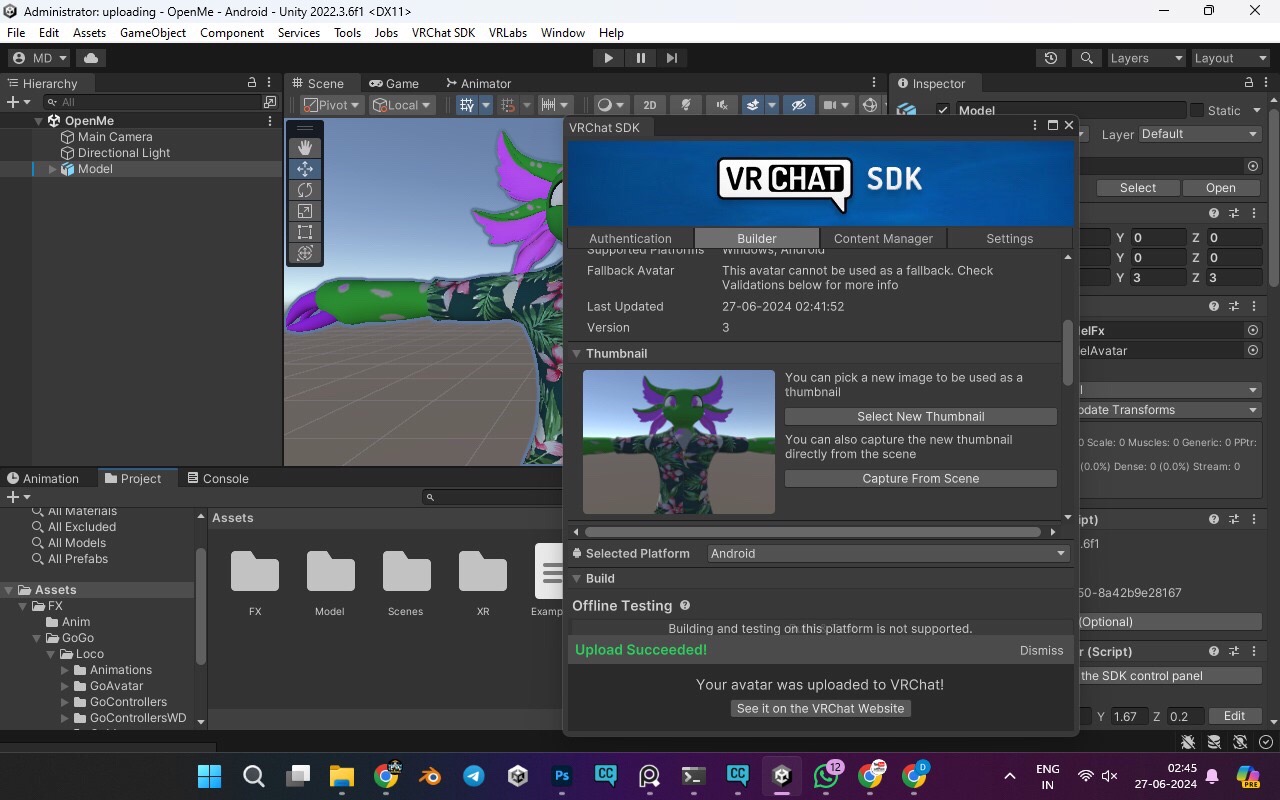
Task: Open the Selected Platform Android dropdown
Action: click(x=888, y=553)
